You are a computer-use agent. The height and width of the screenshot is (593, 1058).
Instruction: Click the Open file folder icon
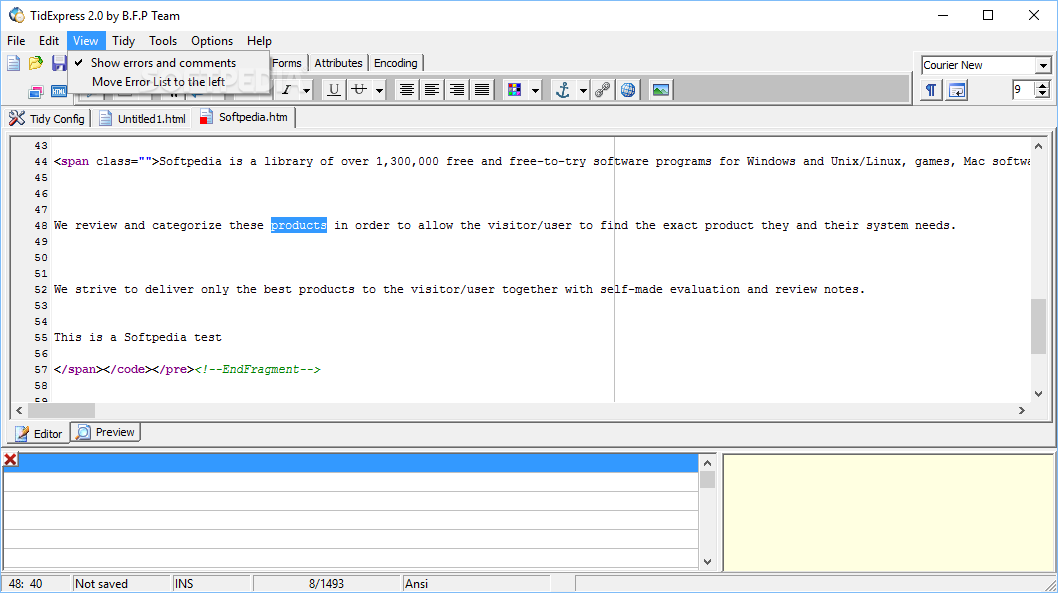click(x=36, y=63)
